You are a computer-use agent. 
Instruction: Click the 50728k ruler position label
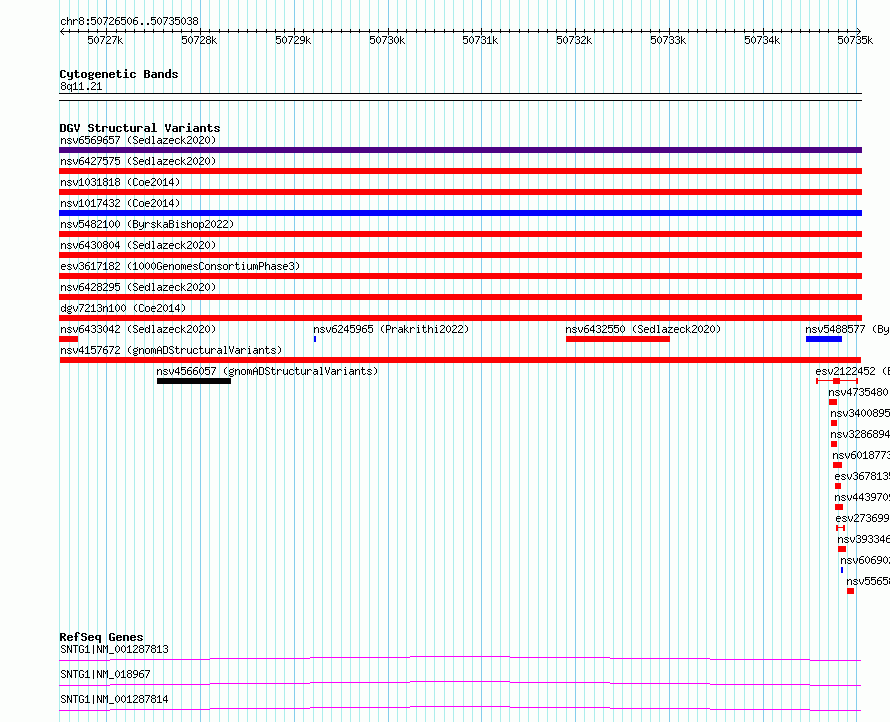coord(199,40)
